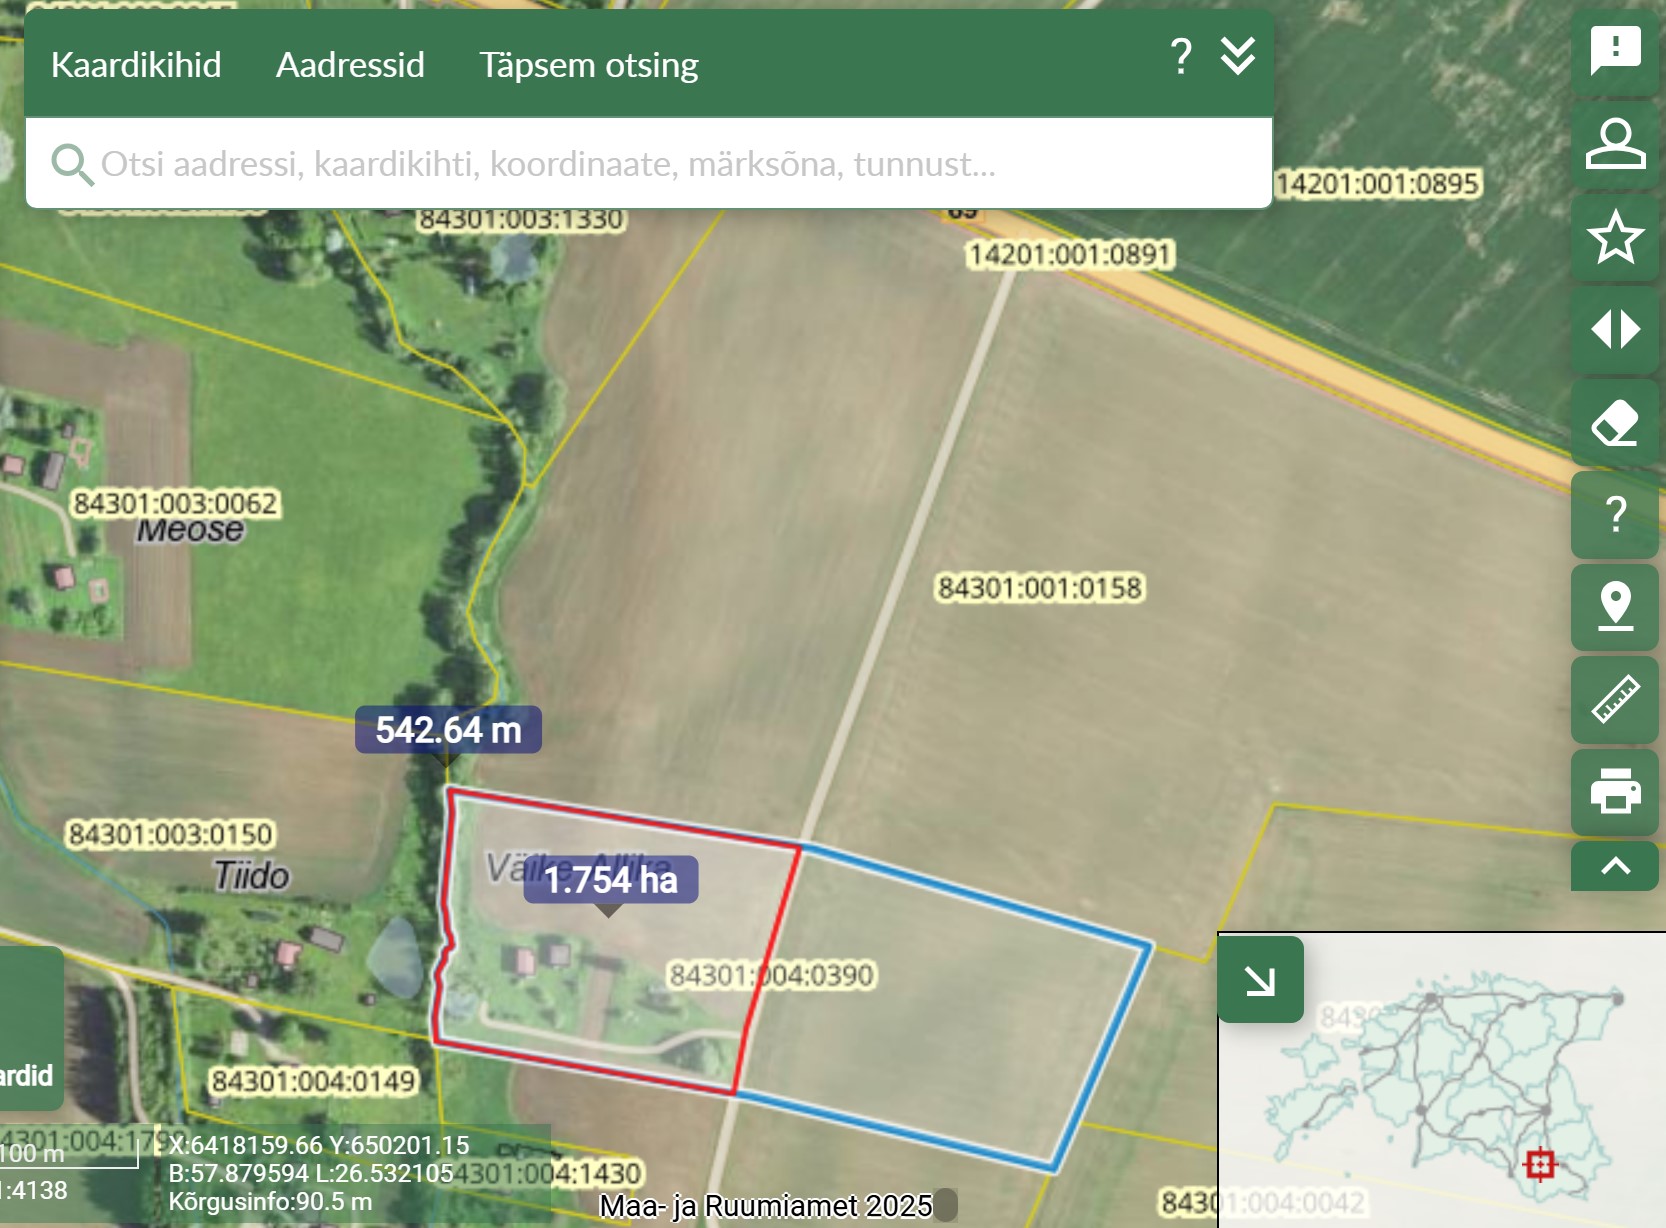Click the Kõrgusinfo:90.5 m elevation readout
Screen dimensions: 1666x1228
(270, 1201)
